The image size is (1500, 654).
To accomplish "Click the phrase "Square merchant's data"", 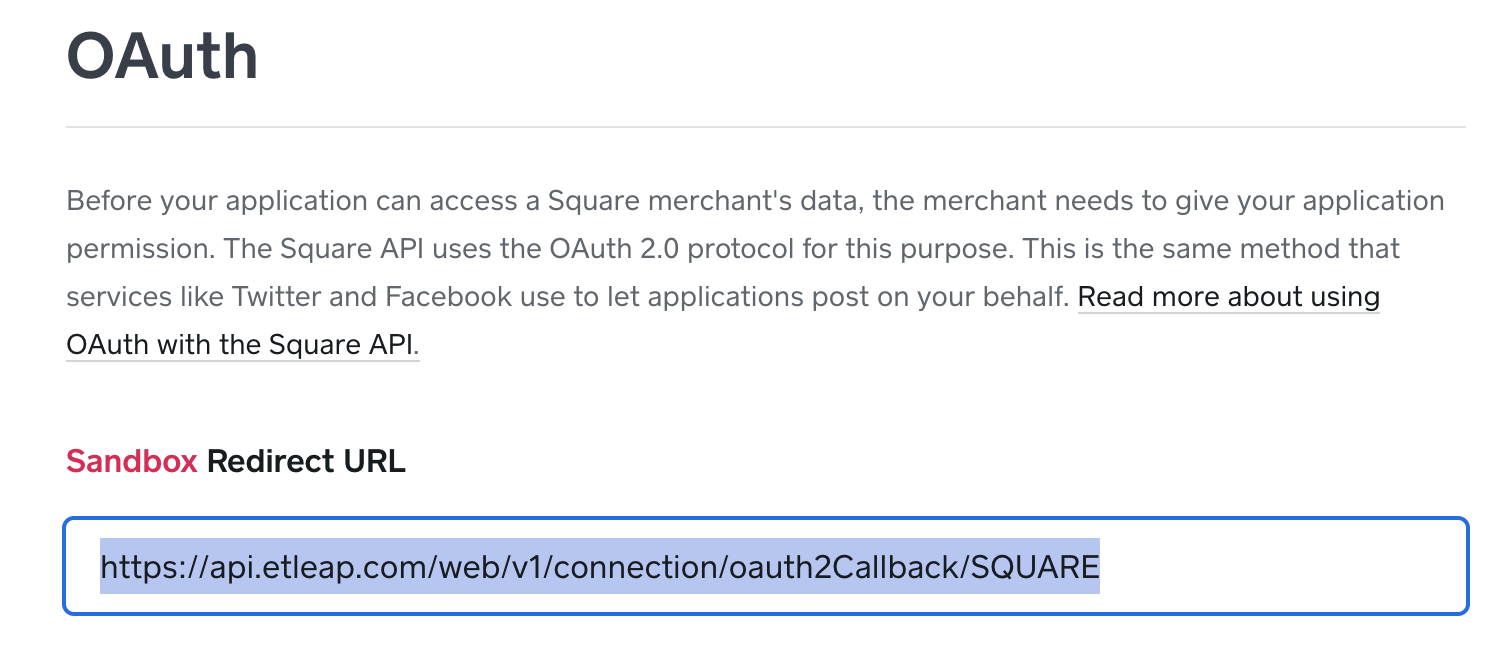I will (x=704, y=201).
